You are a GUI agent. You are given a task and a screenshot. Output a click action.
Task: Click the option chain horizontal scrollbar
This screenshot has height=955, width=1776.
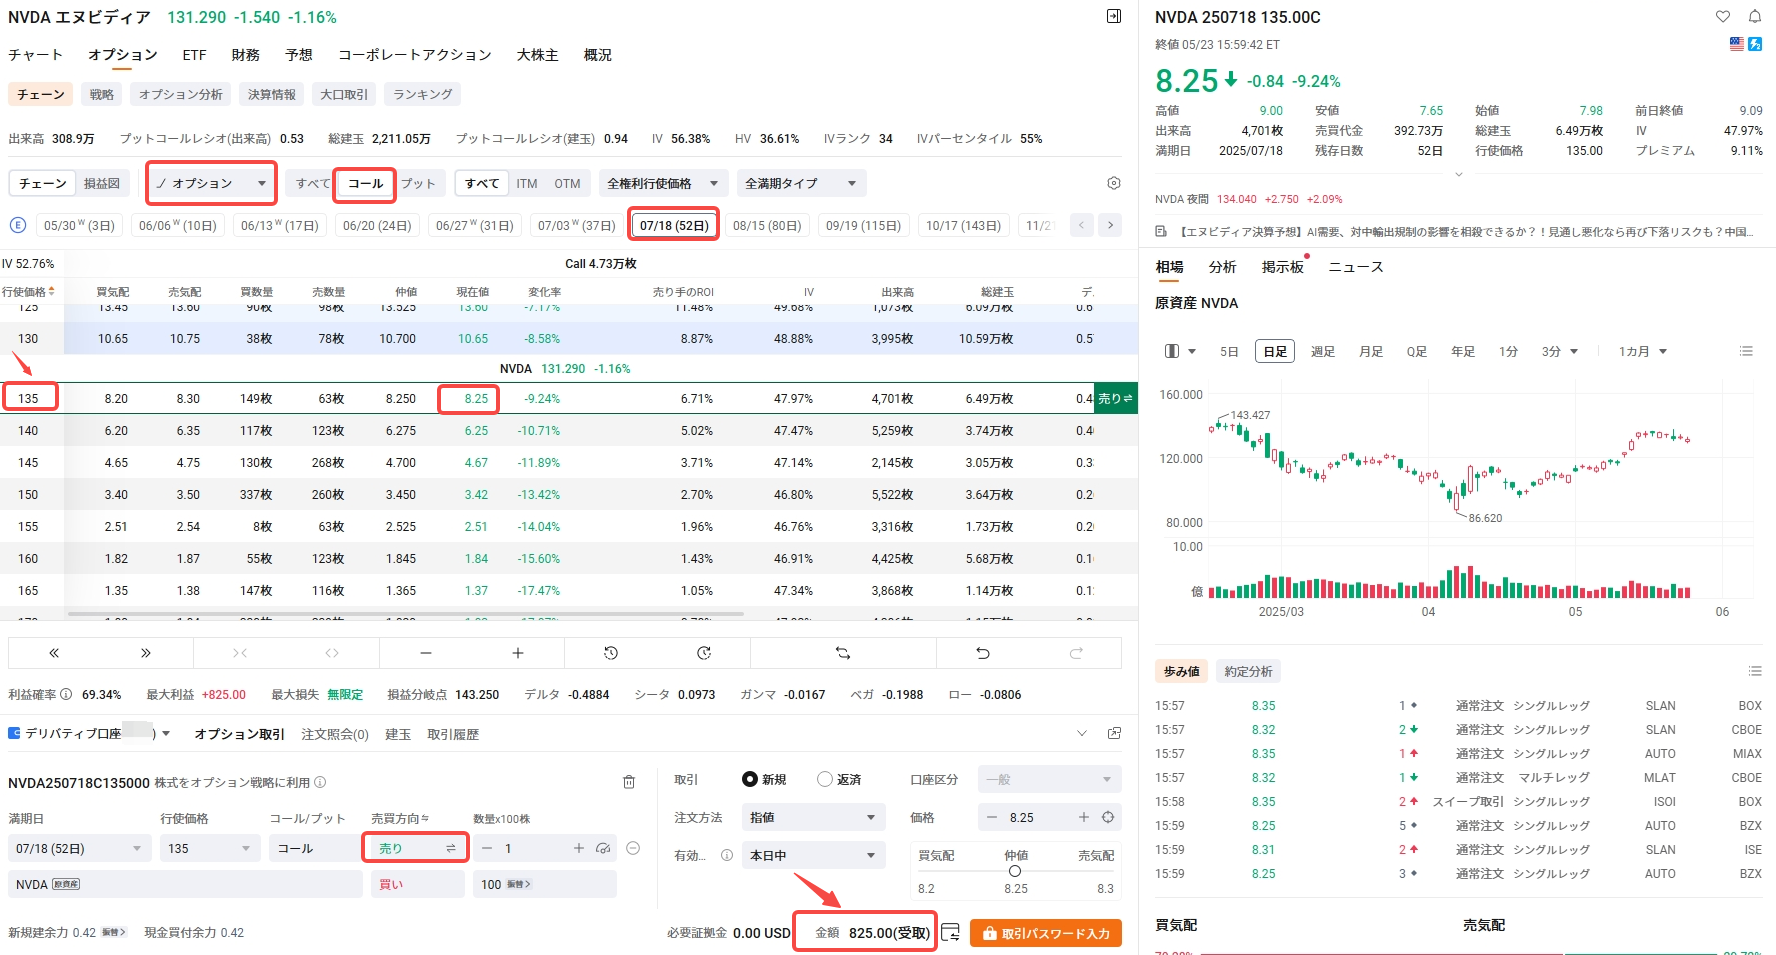tap(405, 613)
